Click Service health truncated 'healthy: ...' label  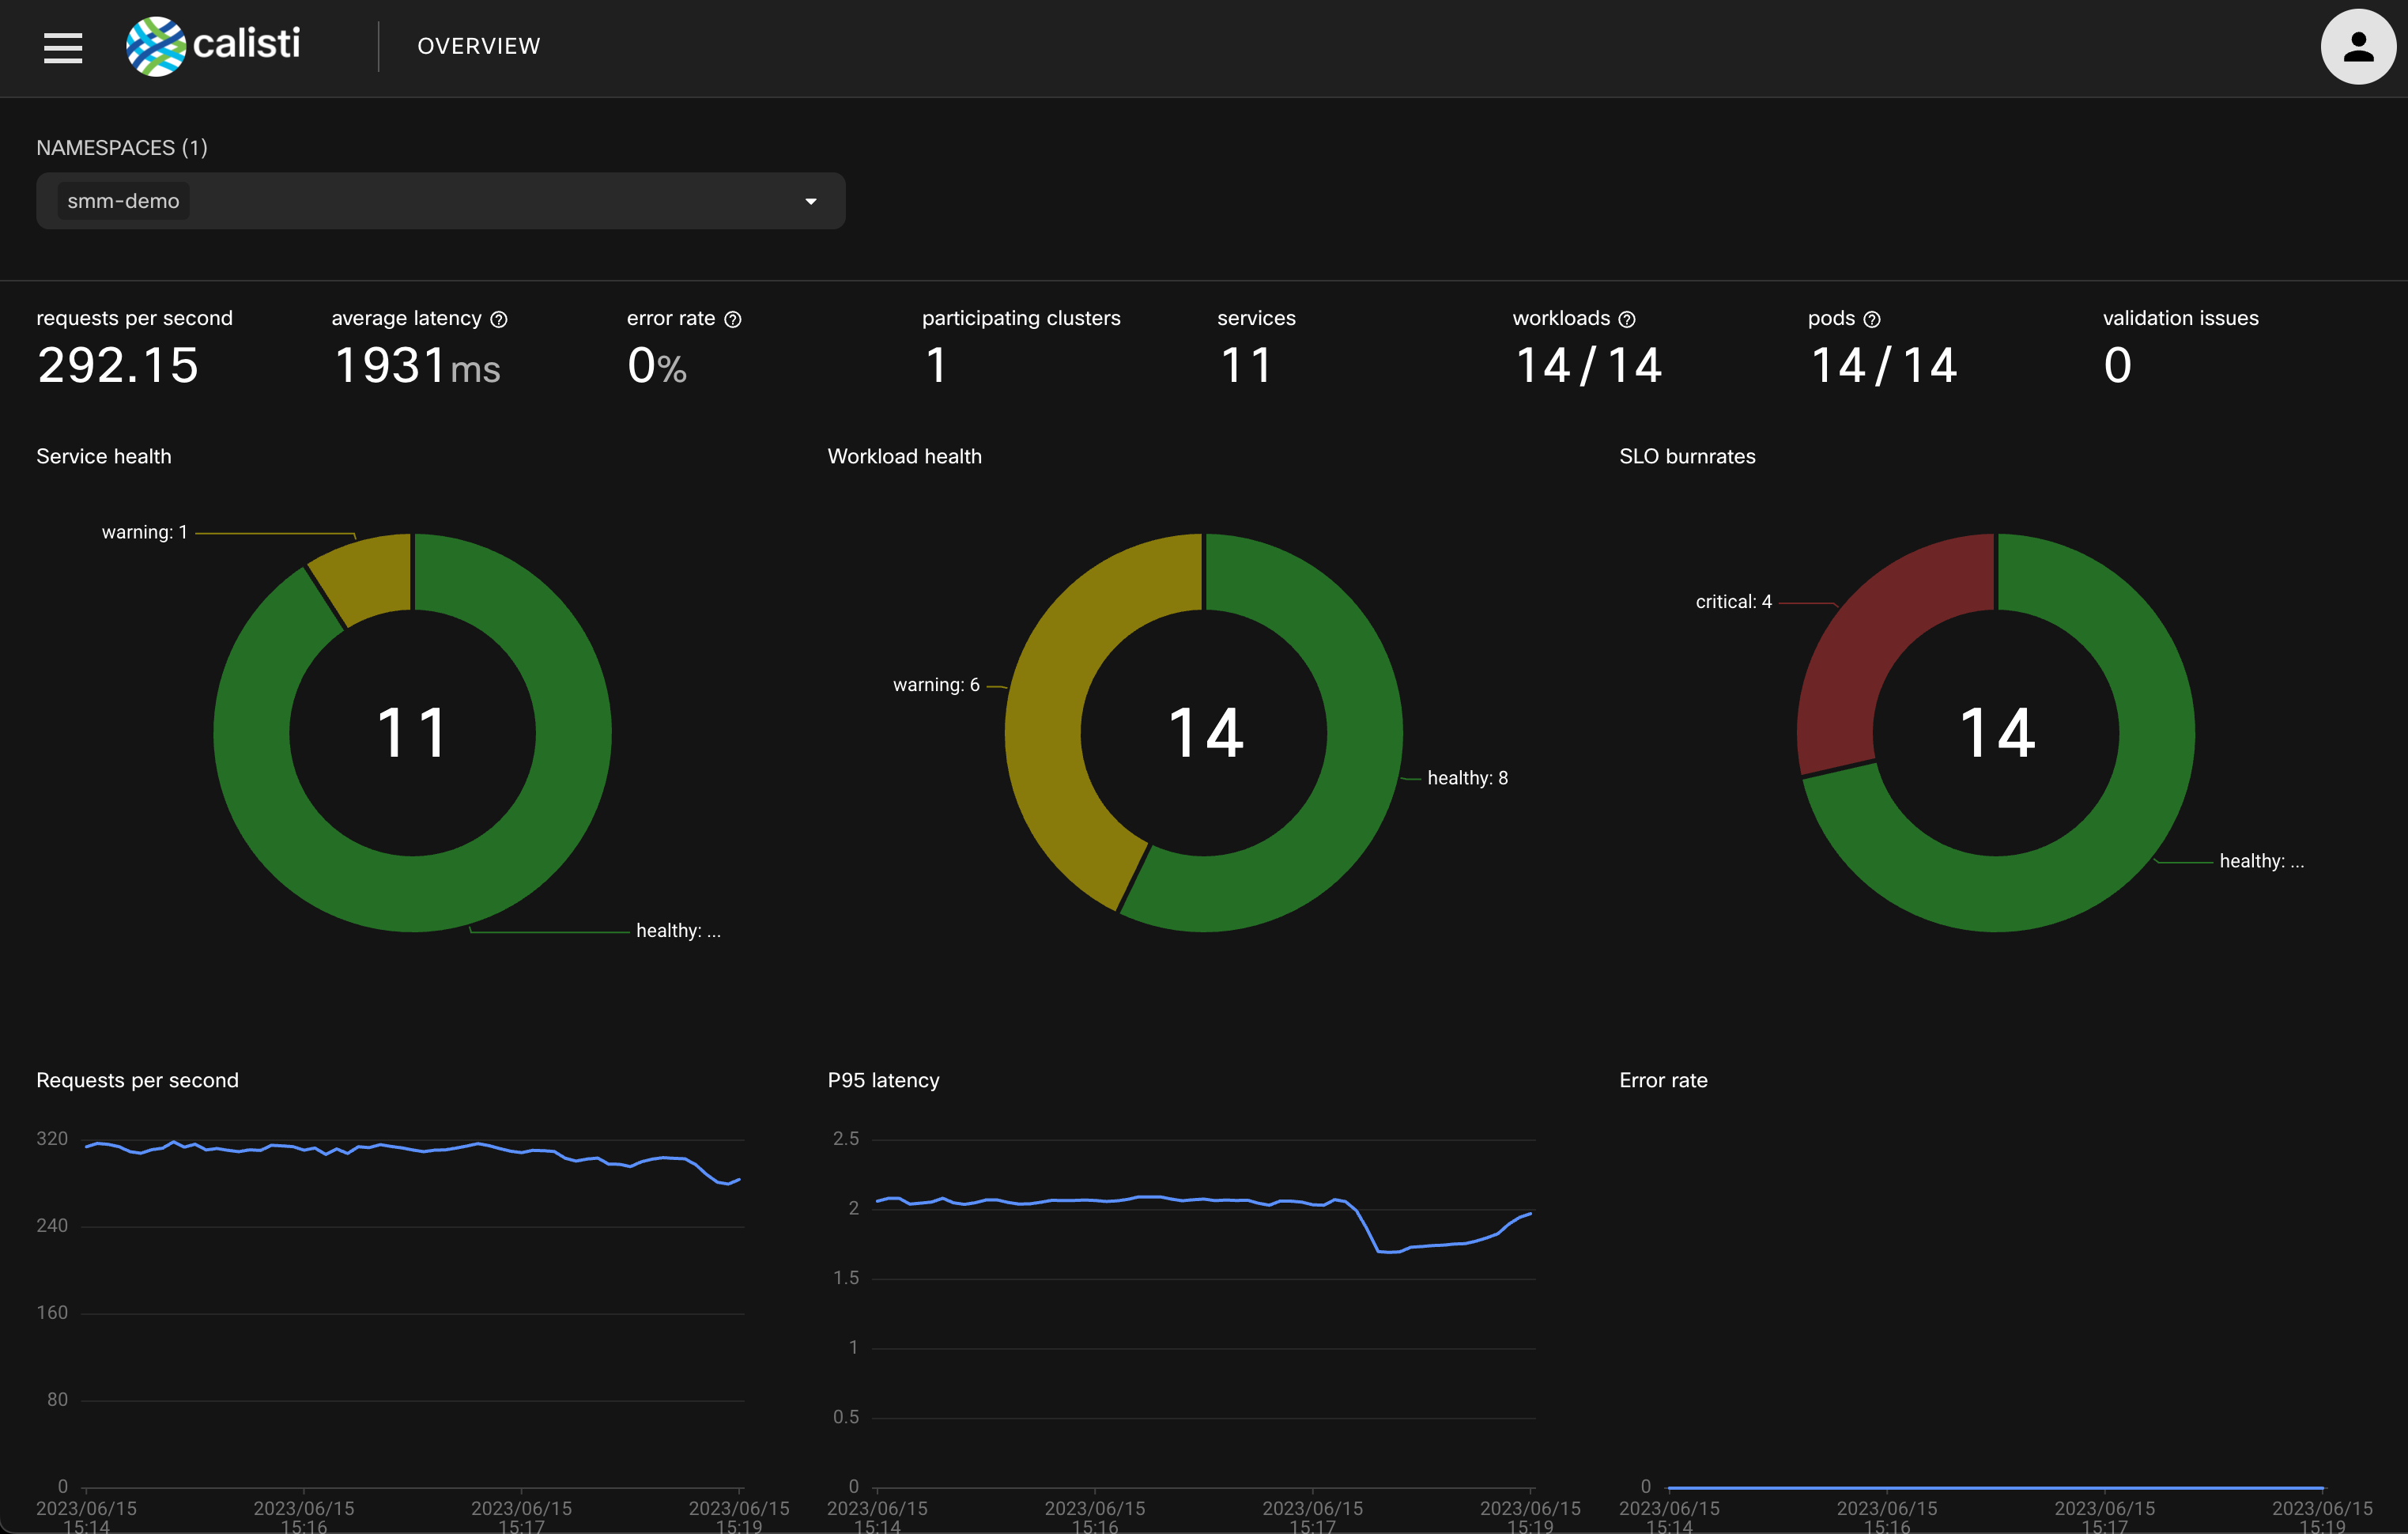678,931
